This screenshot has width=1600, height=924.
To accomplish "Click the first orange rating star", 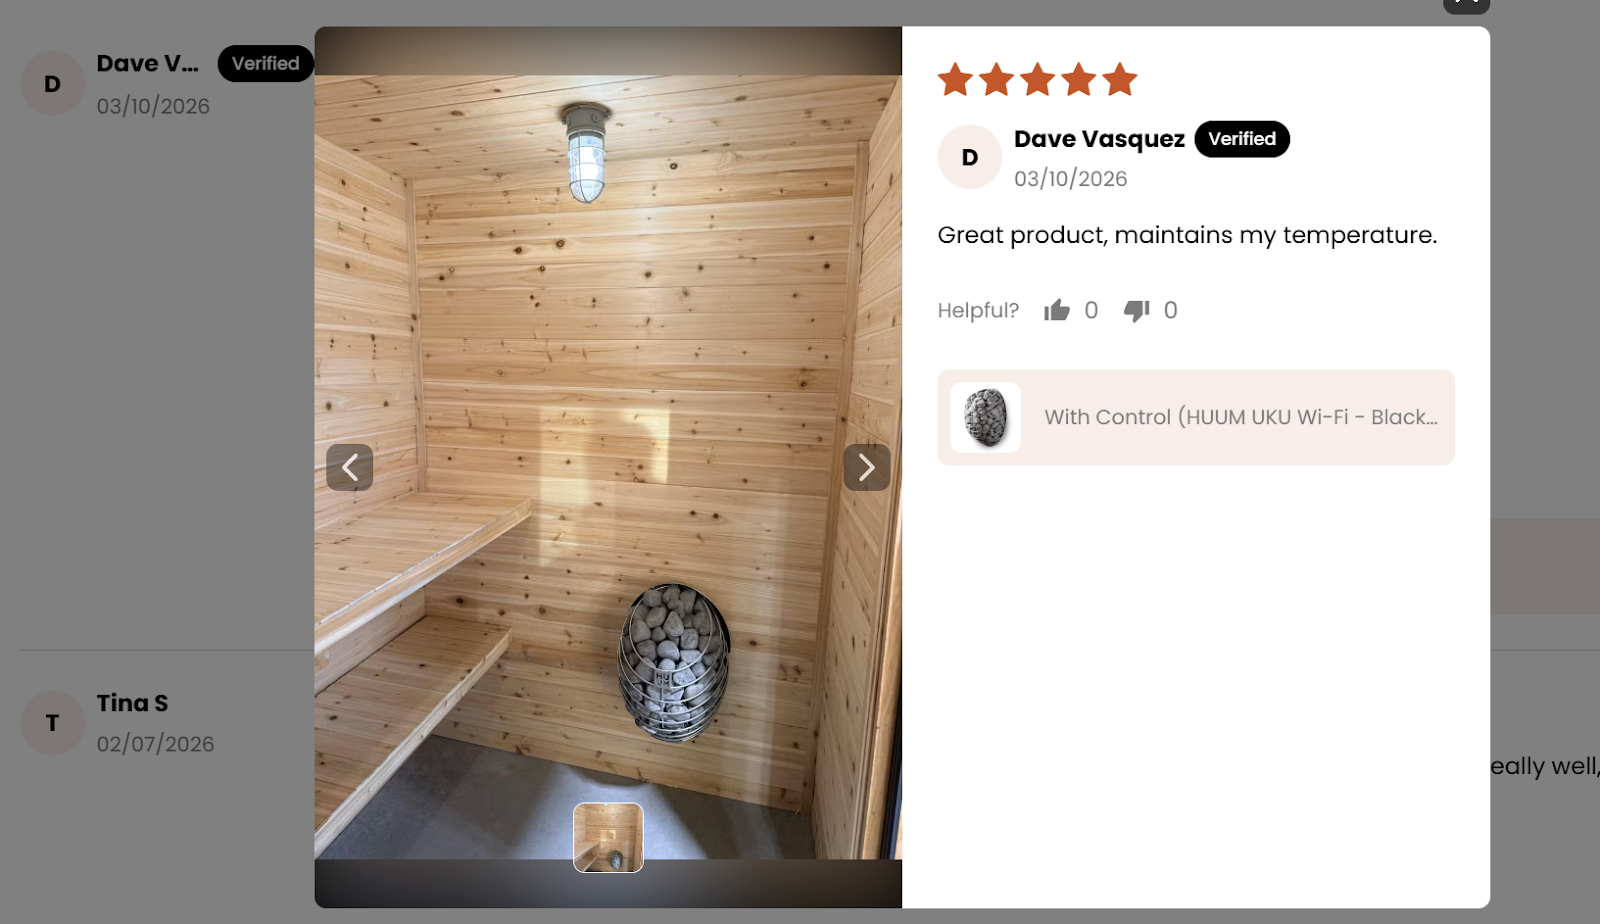I will (955, 79).
